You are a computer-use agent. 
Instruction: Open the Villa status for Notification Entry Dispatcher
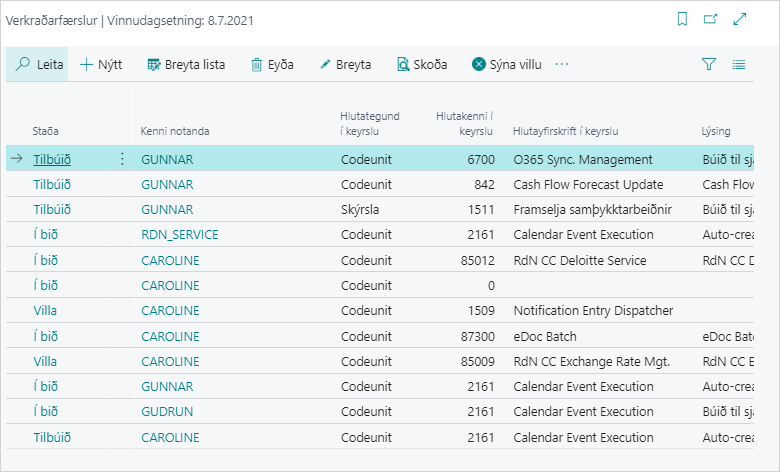coord(45,310)
